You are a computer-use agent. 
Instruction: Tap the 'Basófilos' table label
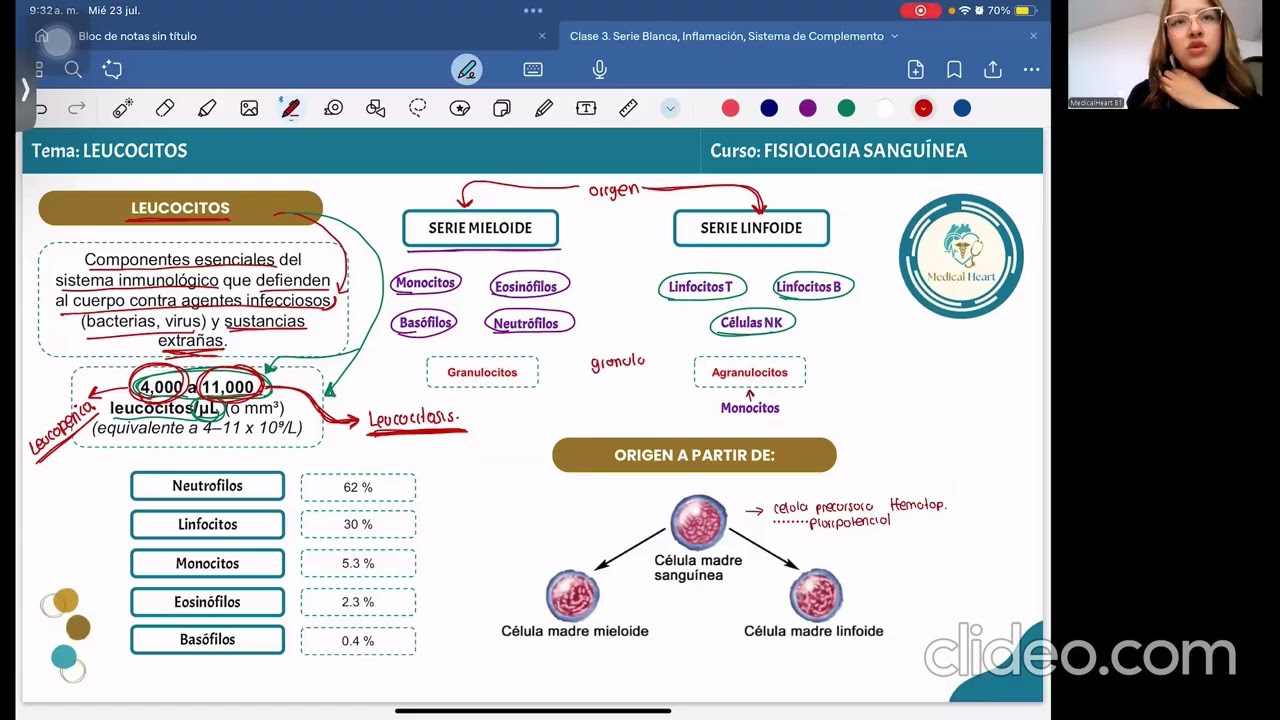tap(207, 640)
